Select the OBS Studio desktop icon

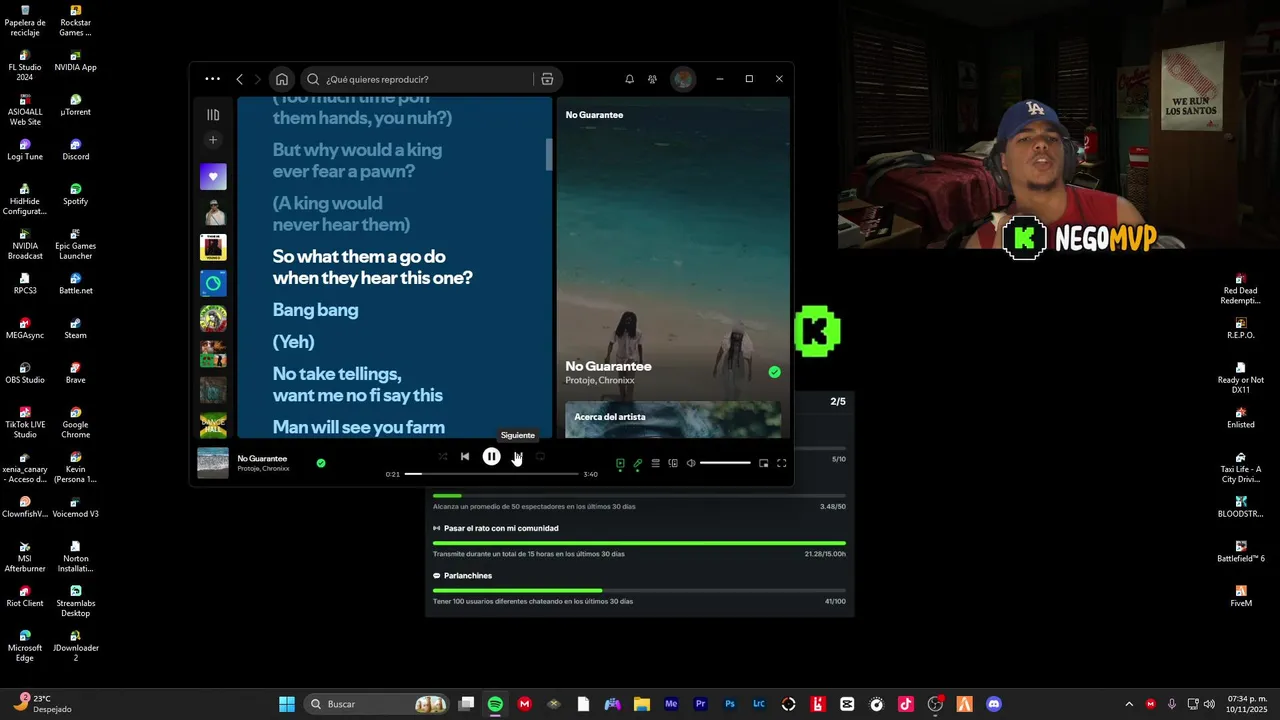point(25,372)
